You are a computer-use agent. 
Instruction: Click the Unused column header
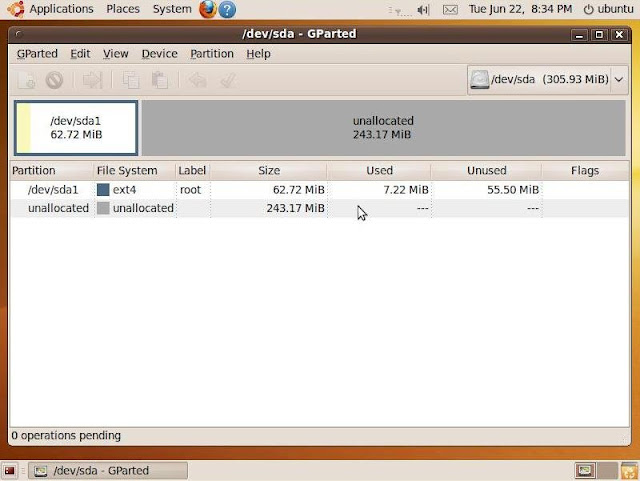pyautogui.click(x=486, y=171)
